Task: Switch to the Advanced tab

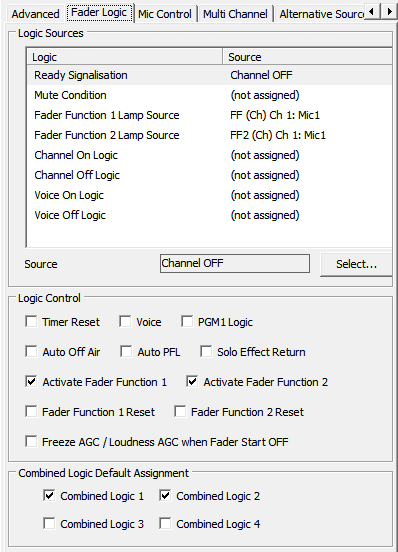Action: 35,14
